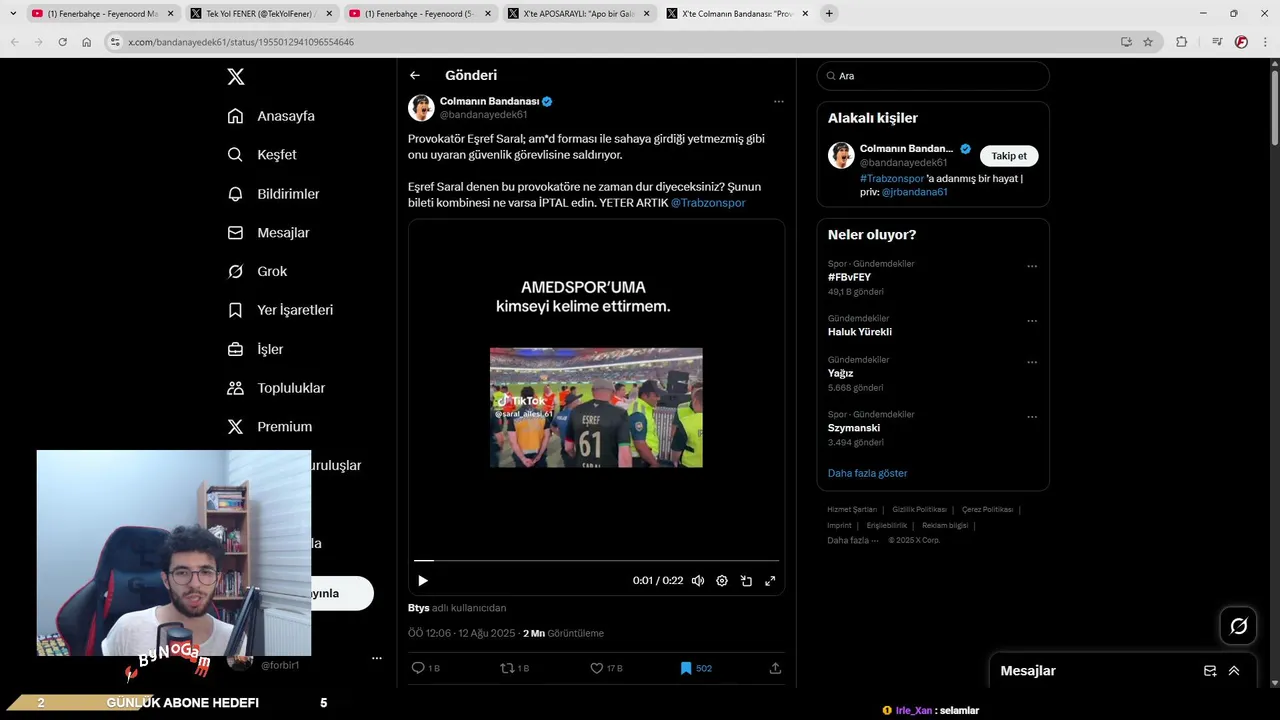Open Chrome three-dot menu
The width and height of the screenshot is (1280, 720).
click(1266, 42)
